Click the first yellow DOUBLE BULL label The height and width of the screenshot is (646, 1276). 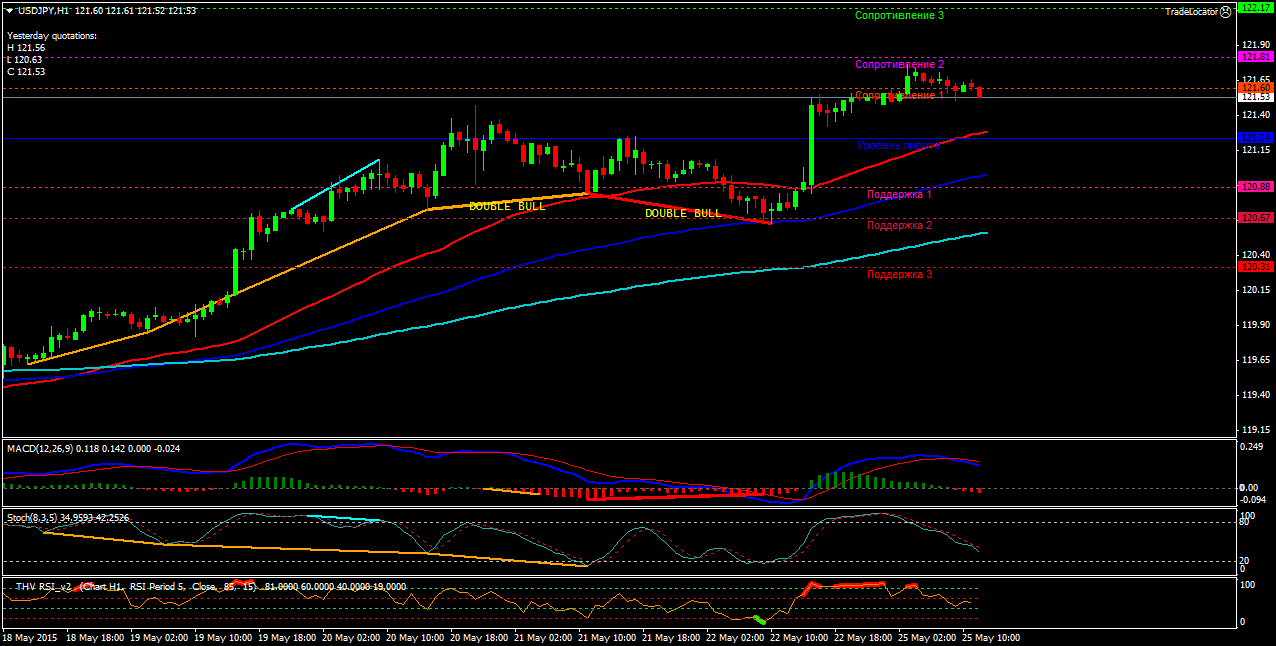(507, 206)
